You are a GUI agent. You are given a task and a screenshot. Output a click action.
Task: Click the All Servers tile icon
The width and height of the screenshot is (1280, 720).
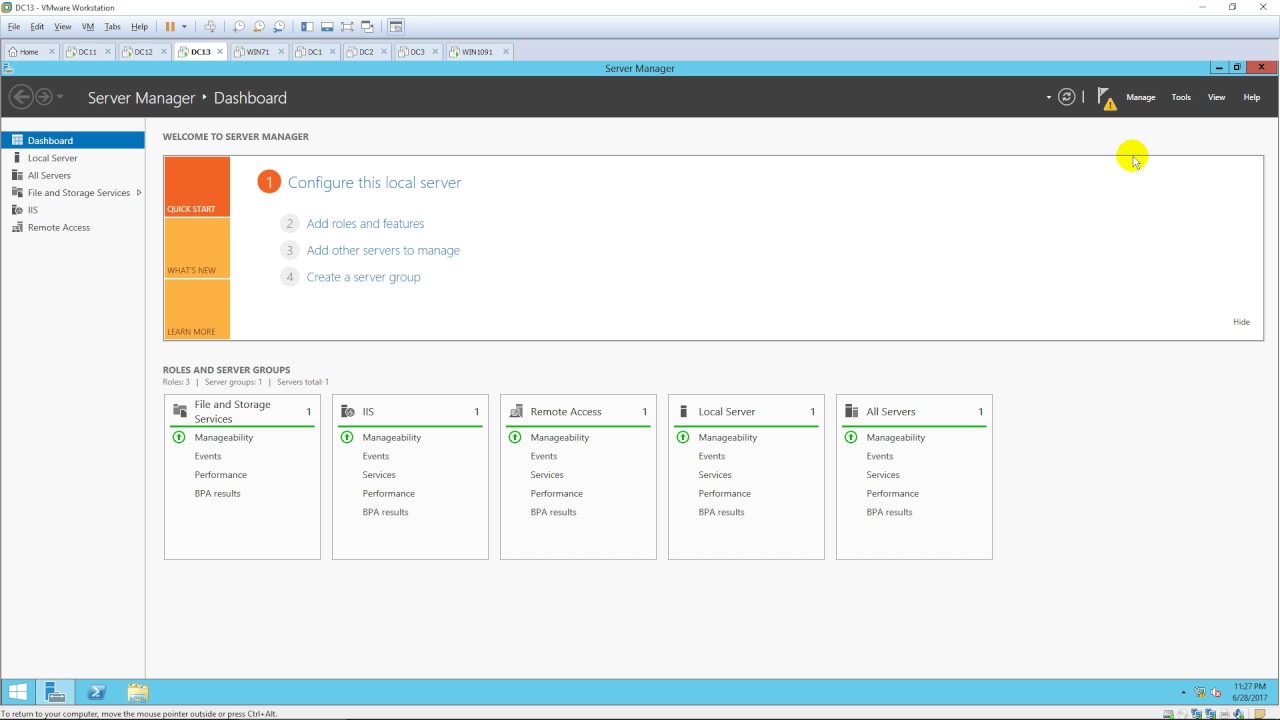point(852,411)
